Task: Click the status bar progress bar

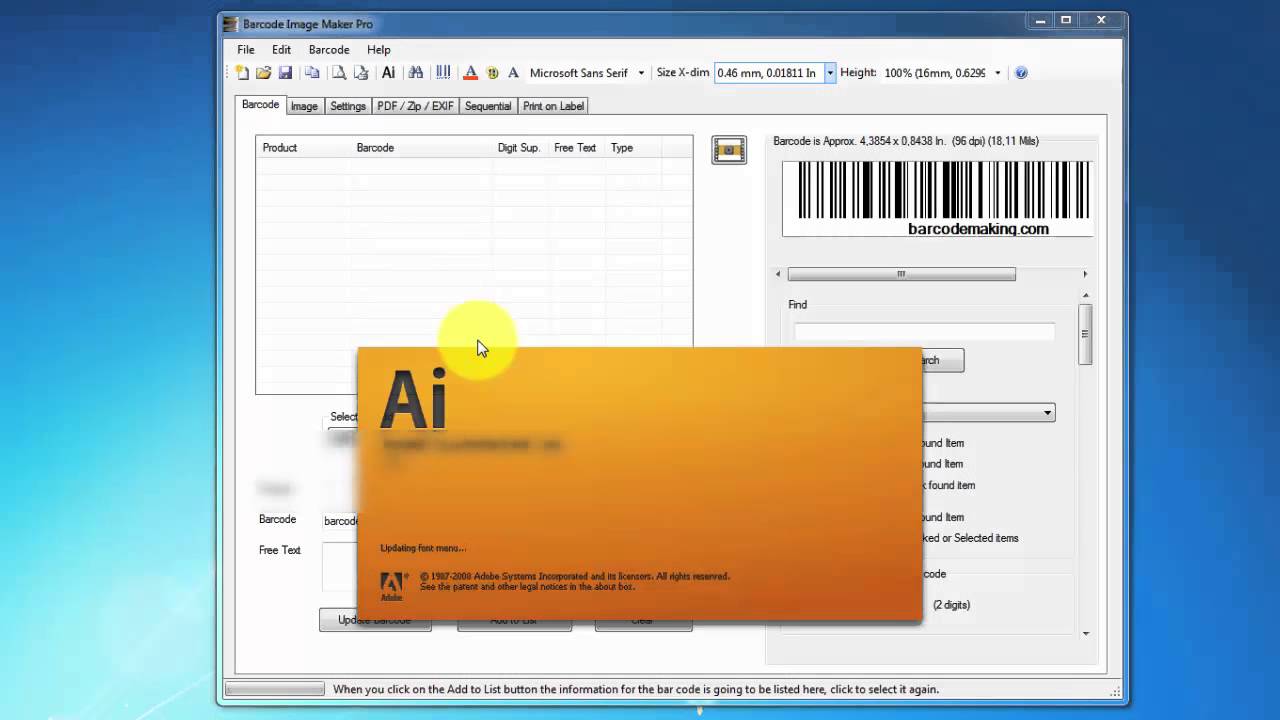Action: click(275, 689)
